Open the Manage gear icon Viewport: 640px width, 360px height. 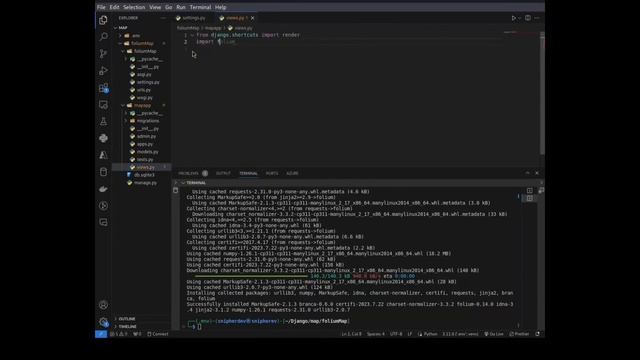tap(103, 322)
